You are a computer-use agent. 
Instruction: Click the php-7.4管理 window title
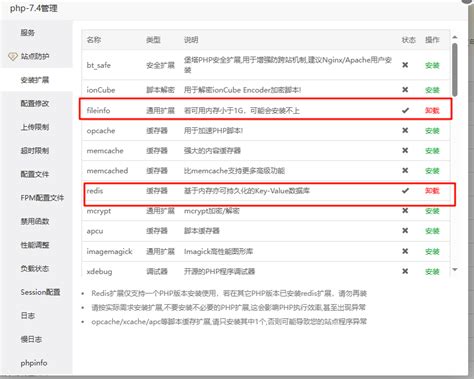coord(34,8)
